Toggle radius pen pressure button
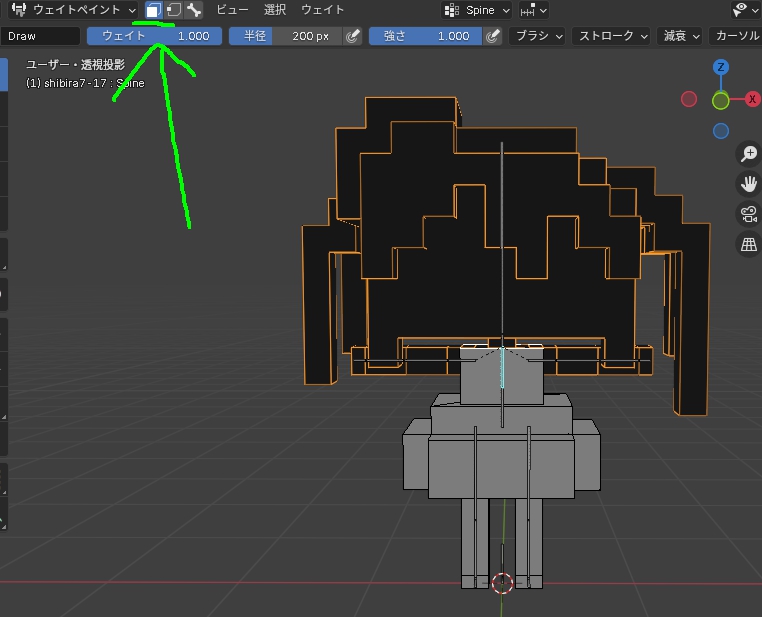762x617 pixels. pyautogui.click(x=352, y=36)
